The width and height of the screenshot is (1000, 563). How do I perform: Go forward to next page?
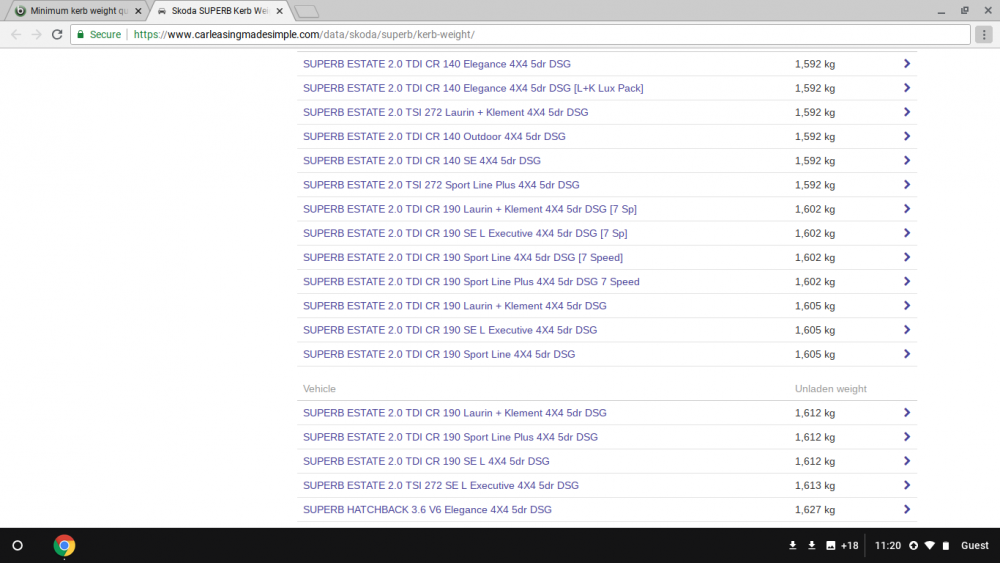(36, 34)
